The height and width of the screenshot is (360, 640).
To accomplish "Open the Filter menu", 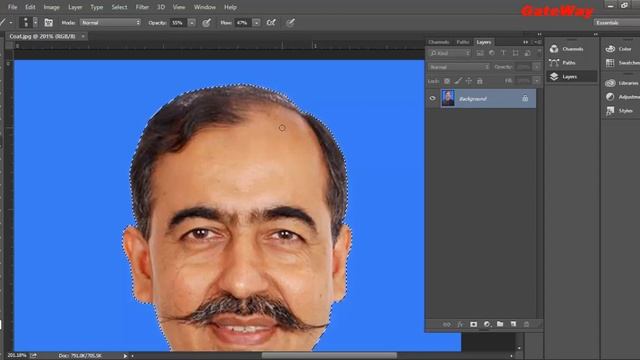I will 142,7.
